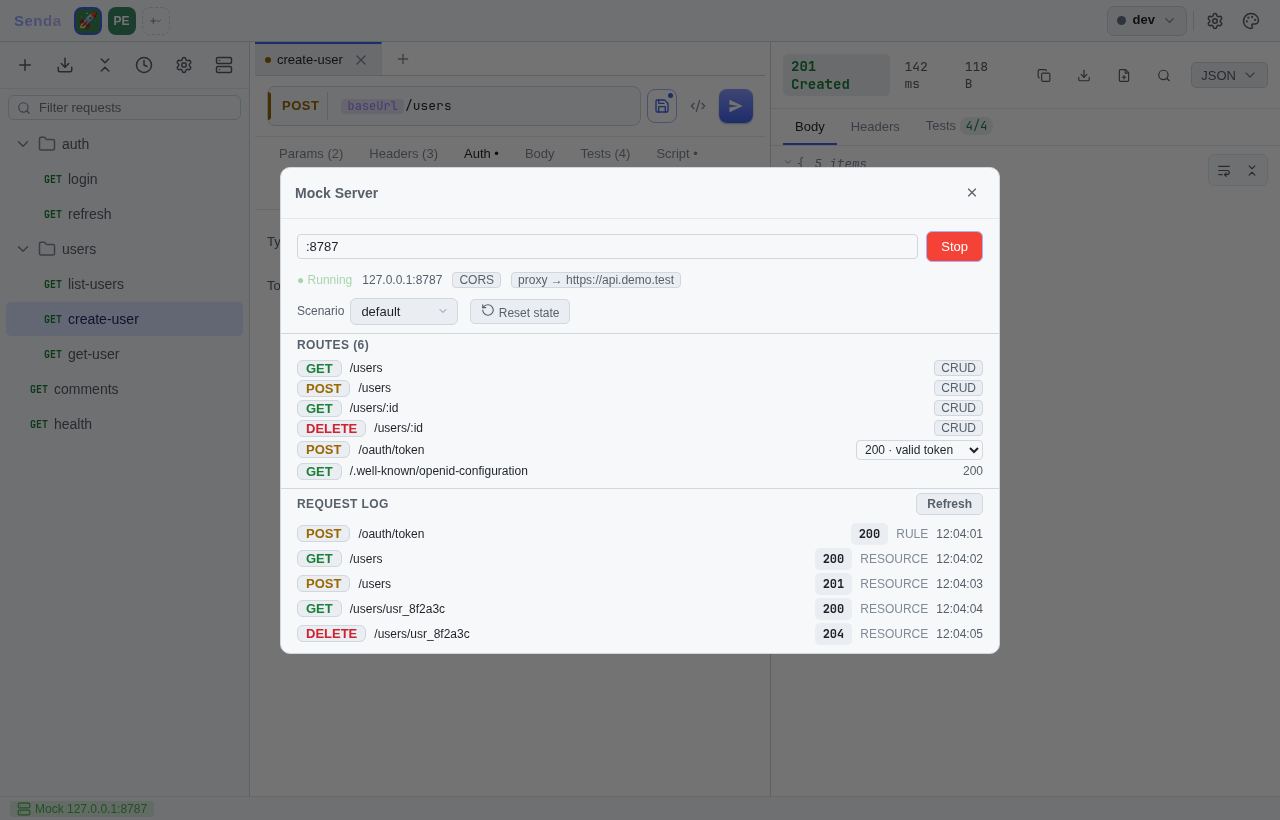Switch to request Headers (3) tab
Screen dimensions: 1280x820
click(x=404, y=153)
